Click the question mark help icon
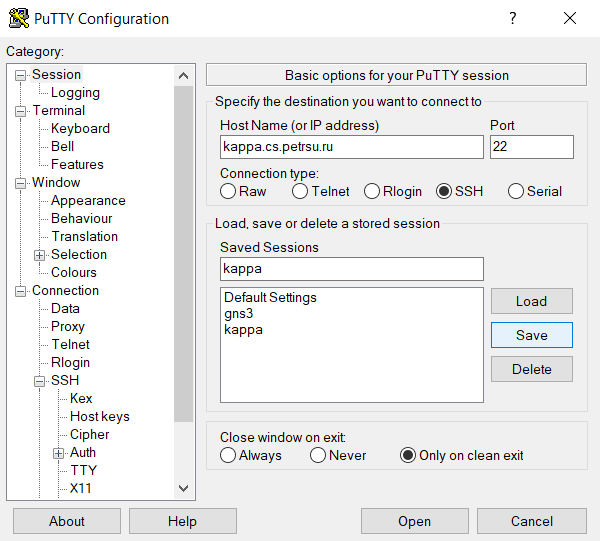The width and height of the screenshot is (600, 541). tap(513, 18)
